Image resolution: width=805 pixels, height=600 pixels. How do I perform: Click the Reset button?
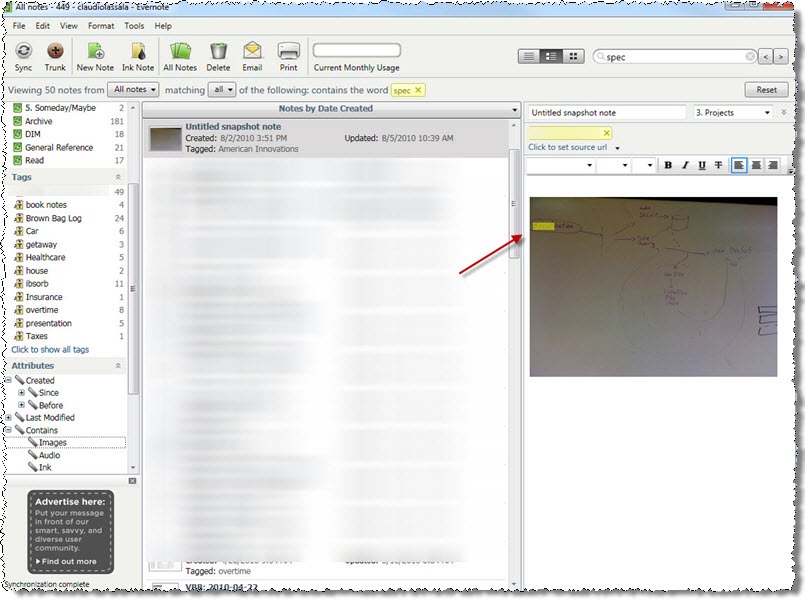click(766, 90)
